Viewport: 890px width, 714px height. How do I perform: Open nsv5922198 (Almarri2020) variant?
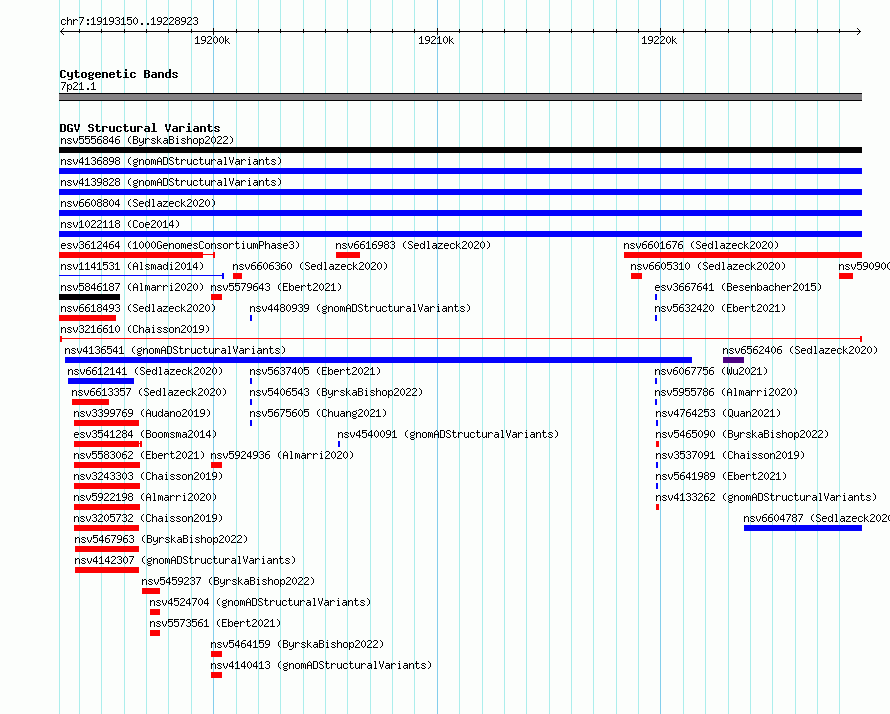[x=145, y=497]
